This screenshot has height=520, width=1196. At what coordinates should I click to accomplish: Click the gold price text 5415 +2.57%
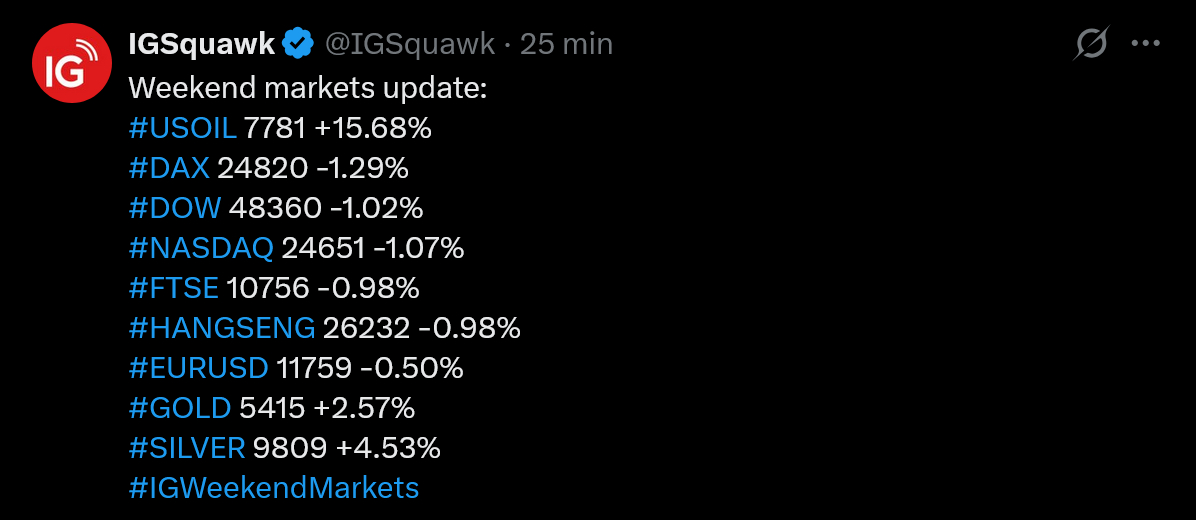tap(327, 408)
